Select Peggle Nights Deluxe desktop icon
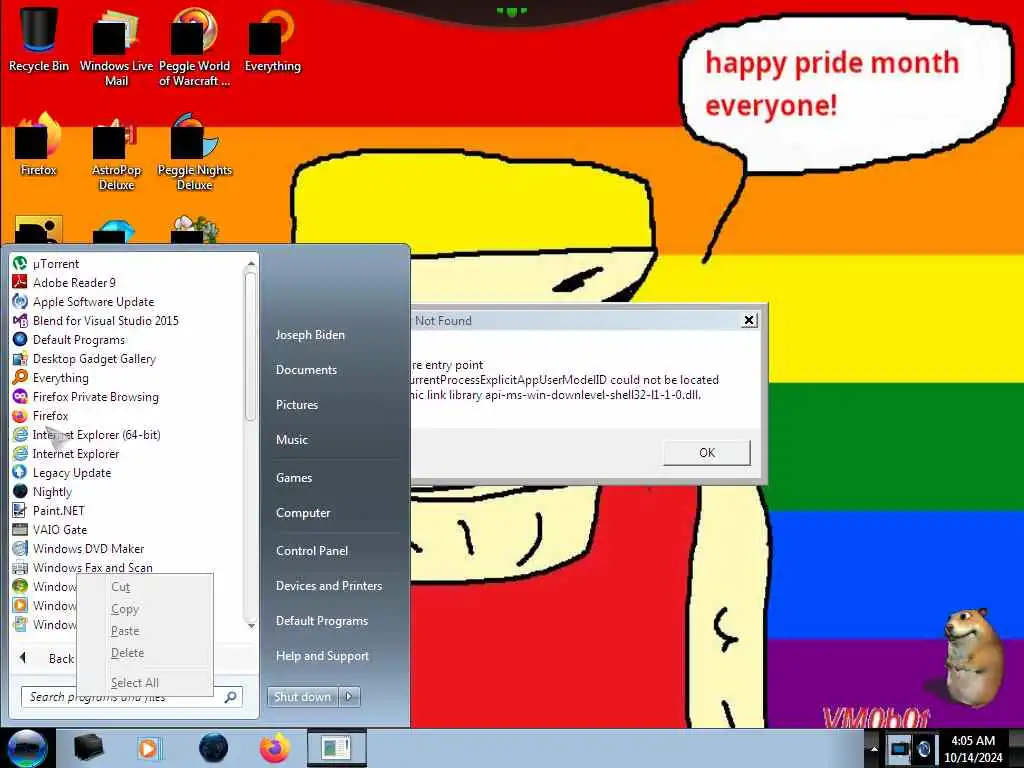Screen dimensions: 1024x768 (x=195, y=152)
